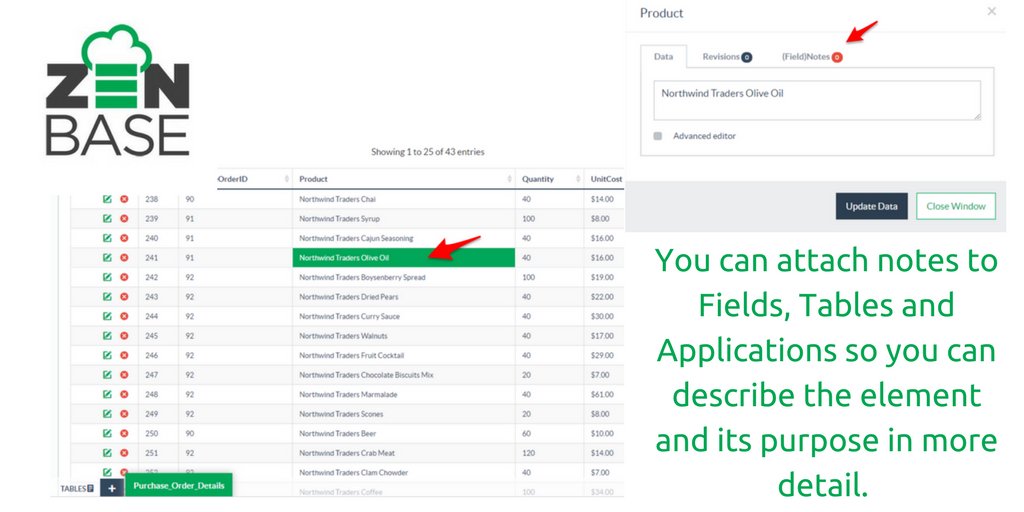Enable the Advanced editor checkbox
This screenshot has width=1024, height=512.
pyautogui.click(x=658, y=136)
